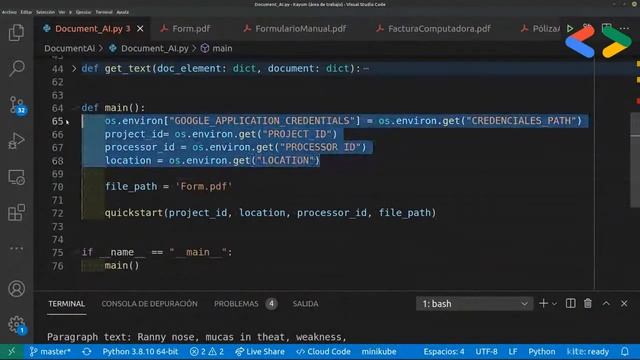This screenshot has height=360, width=640.
Task: Switch to CONSOLA DE DEPURACIÓN tab
Action: tap(149, 304)
